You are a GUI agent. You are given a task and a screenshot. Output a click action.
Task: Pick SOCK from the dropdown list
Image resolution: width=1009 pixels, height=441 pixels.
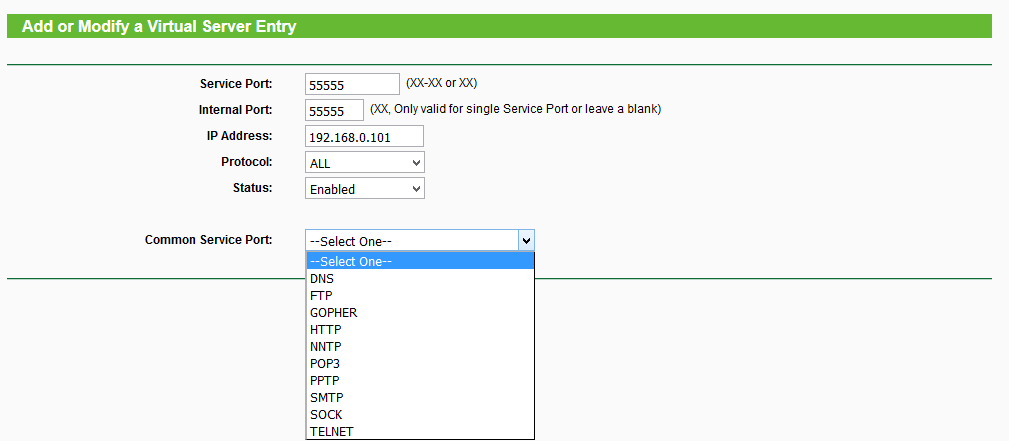click(x=420, y=415)
